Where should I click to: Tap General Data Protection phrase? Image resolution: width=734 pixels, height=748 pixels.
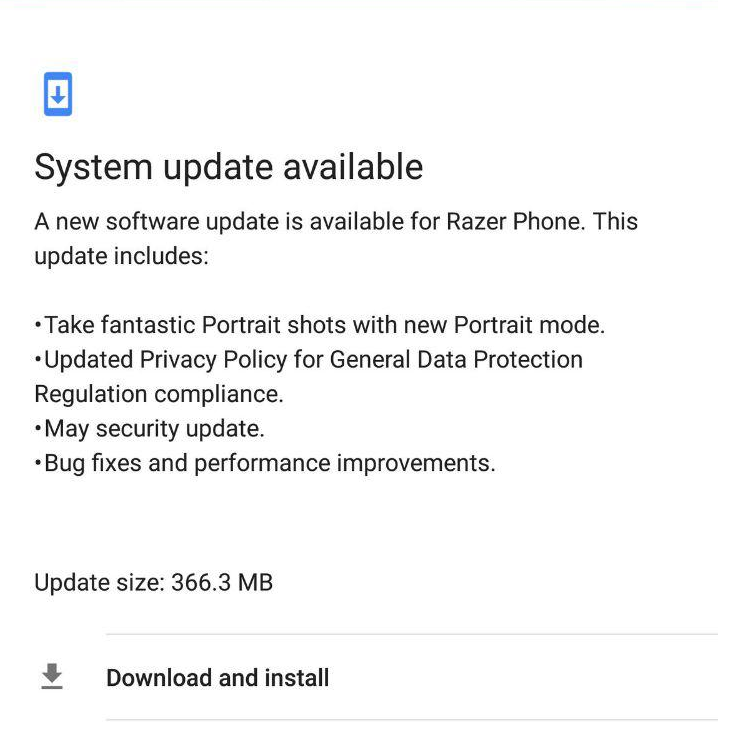click(x=456, y=360)
